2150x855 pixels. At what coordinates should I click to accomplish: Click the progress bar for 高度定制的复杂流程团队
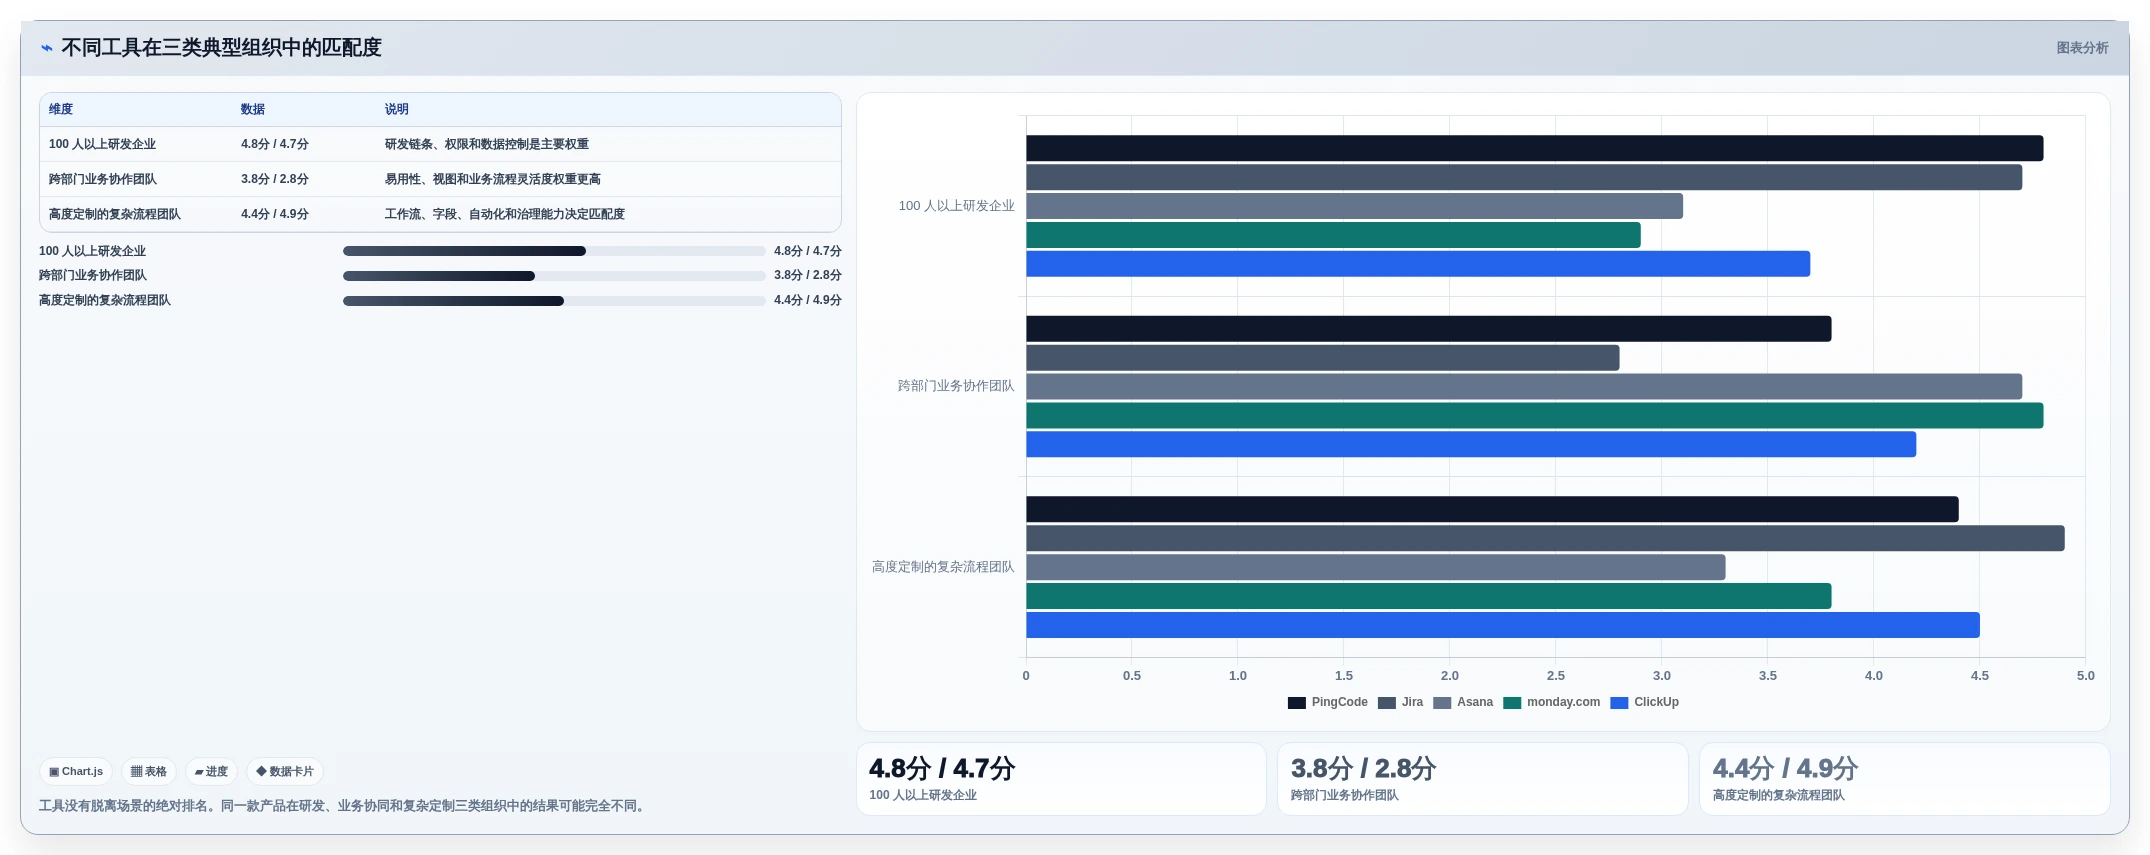(554, 301)
